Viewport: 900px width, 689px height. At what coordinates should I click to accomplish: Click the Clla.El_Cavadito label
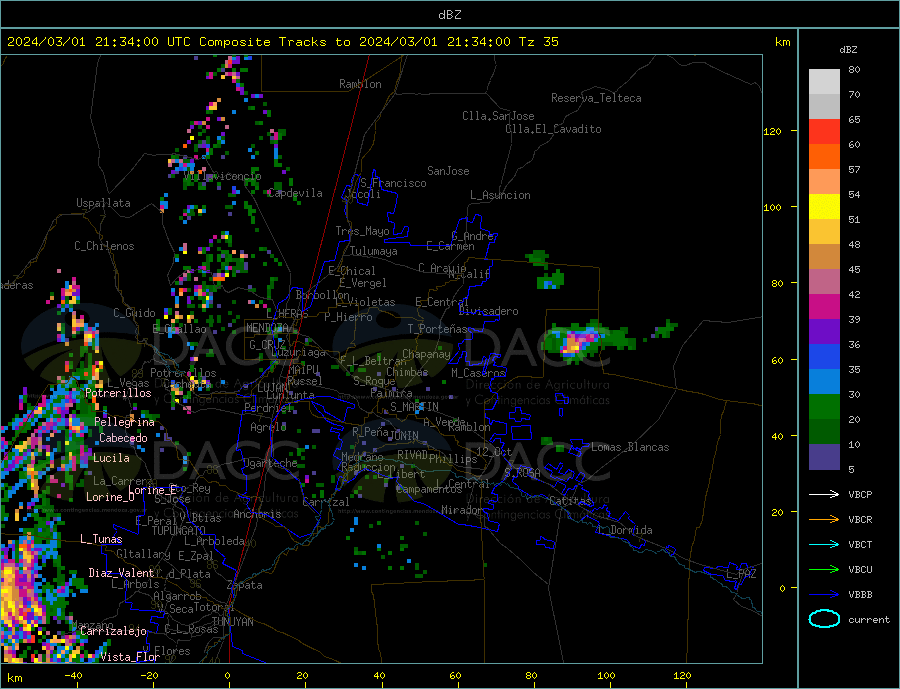coord(553,129)
